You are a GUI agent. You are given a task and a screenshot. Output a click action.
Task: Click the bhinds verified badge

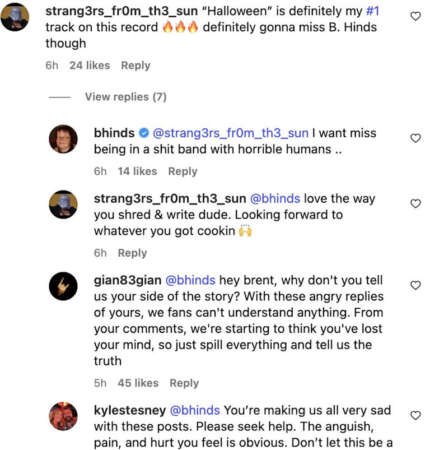tap(144, 133)
